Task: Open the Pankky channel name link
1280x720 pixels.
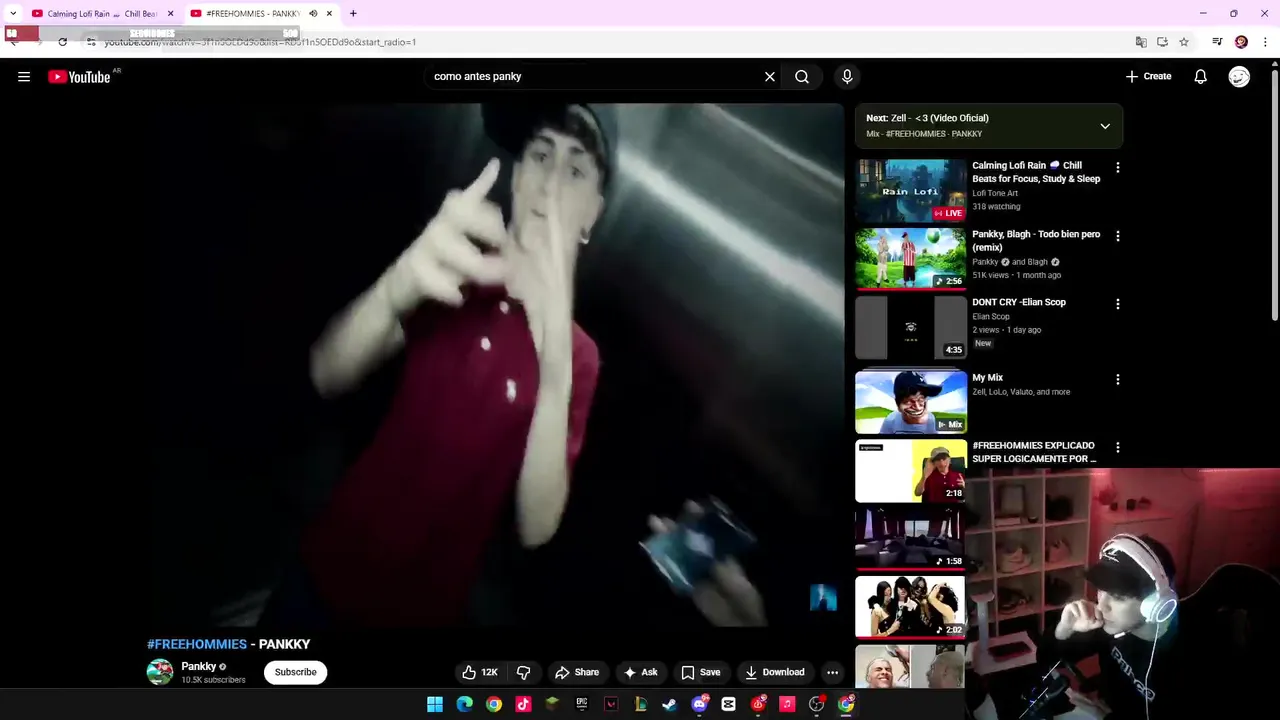Action: [198, 666]
